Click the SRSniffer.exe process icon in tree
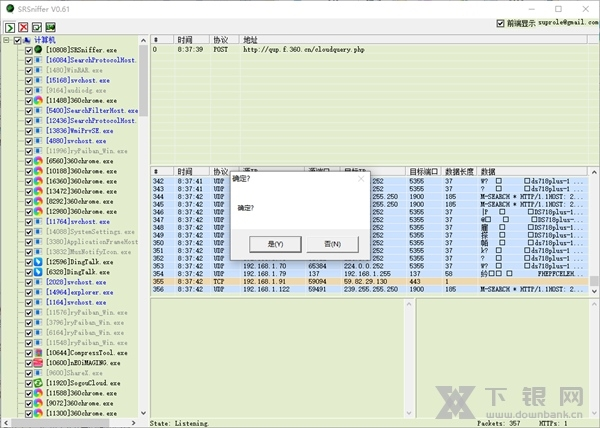Image resolution: width=600 pixels, height=428 pixels. [38, 49]
